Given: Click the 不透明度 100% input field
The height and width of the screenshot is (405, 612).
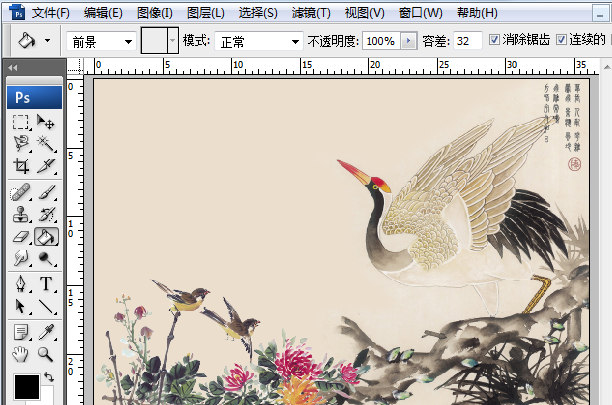Looking at the screenshot, I should (x=381, y=41).
